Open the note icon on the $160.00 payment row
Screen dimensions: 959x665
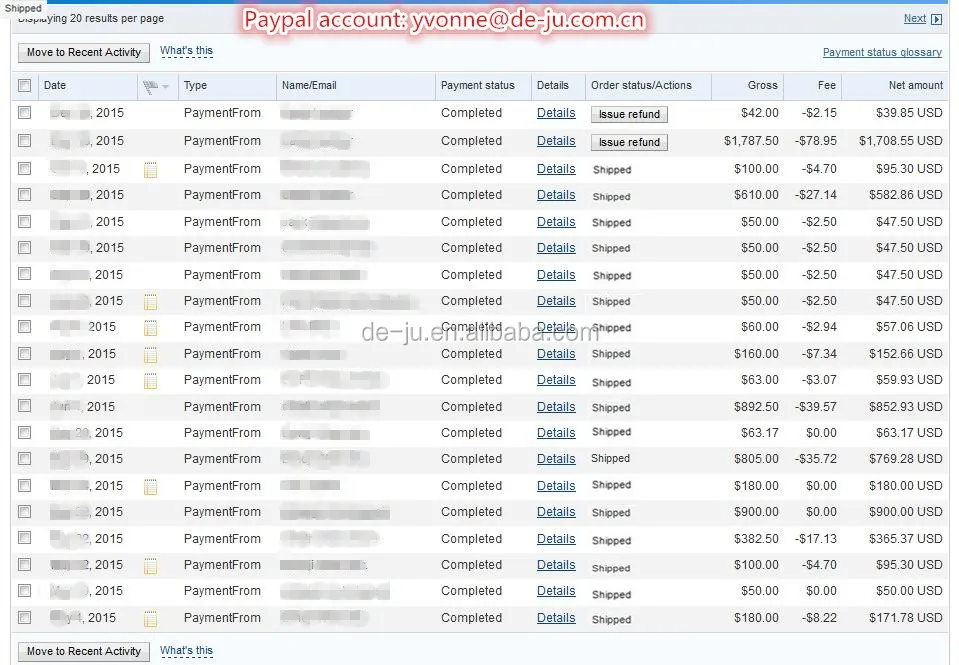(151, 354)
